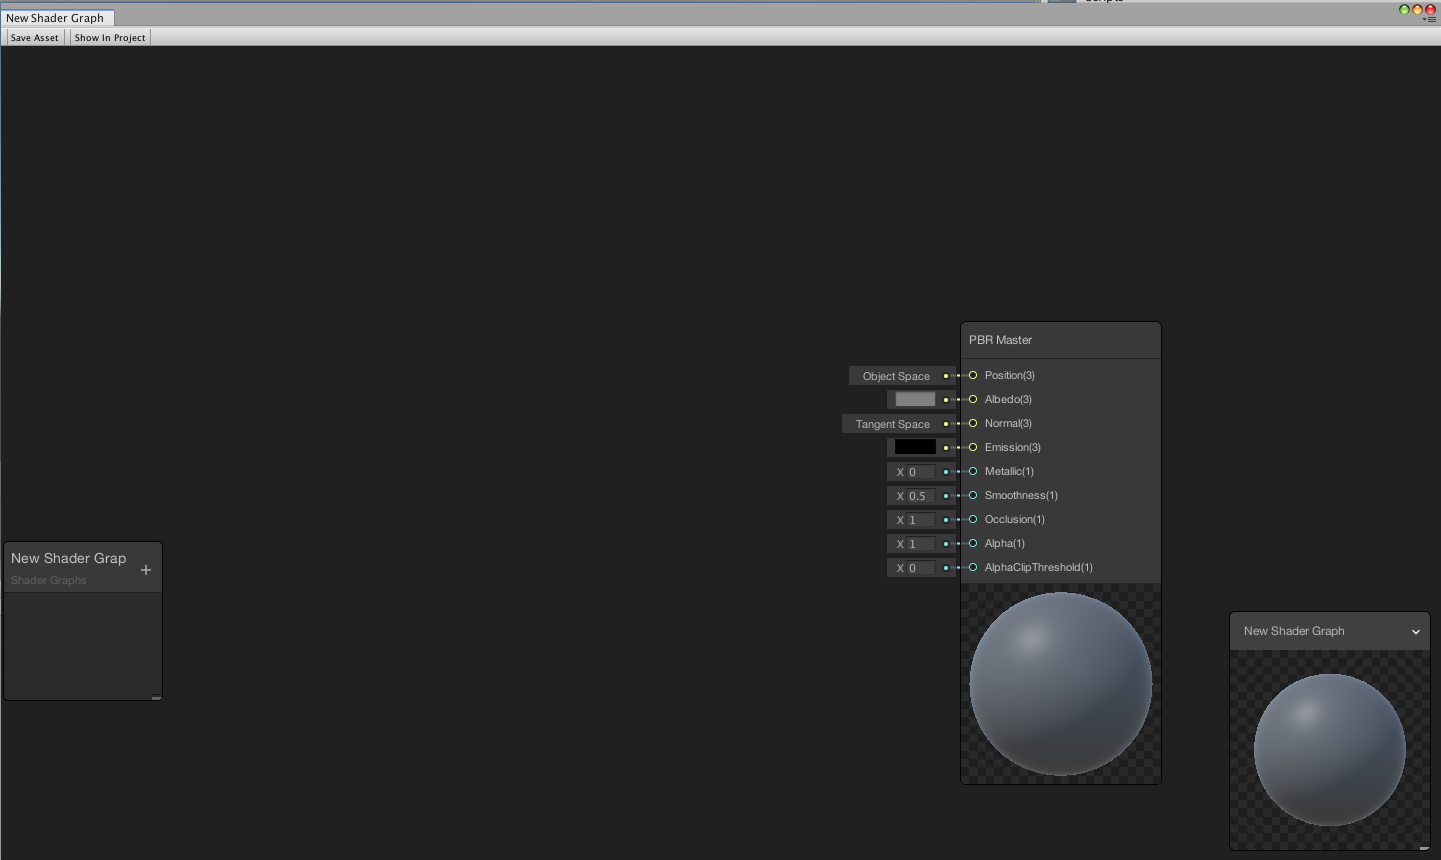This screenshot has height=860, width=1441.
Task: Click the Save Asset button
Action: click(34, 37)
